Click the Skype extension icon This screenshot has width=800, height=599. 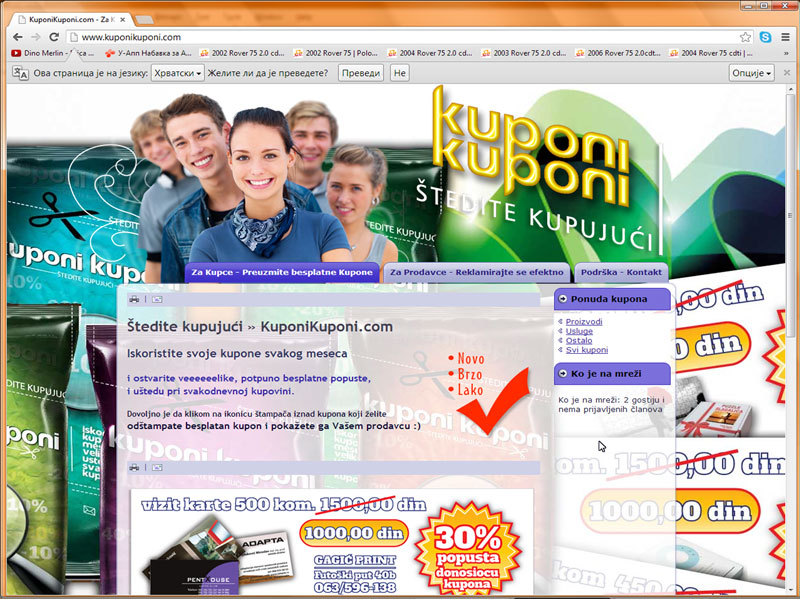[x=765, y=37]
